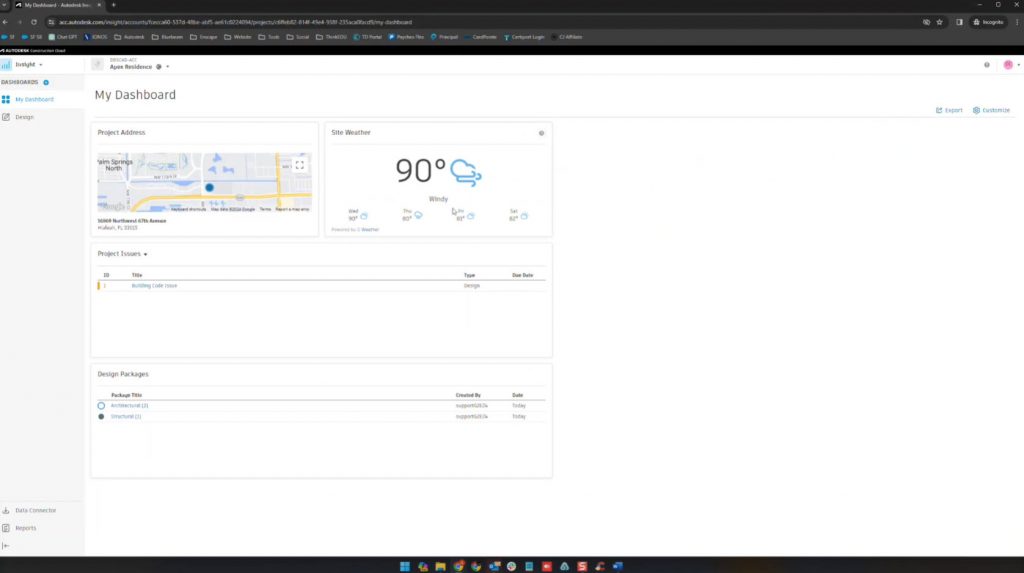Image resolution: width=1024 pixels, height=573 pixels.
Task: Expand the Project Issues dropdown arrow
Action: [x=145, y=255]
